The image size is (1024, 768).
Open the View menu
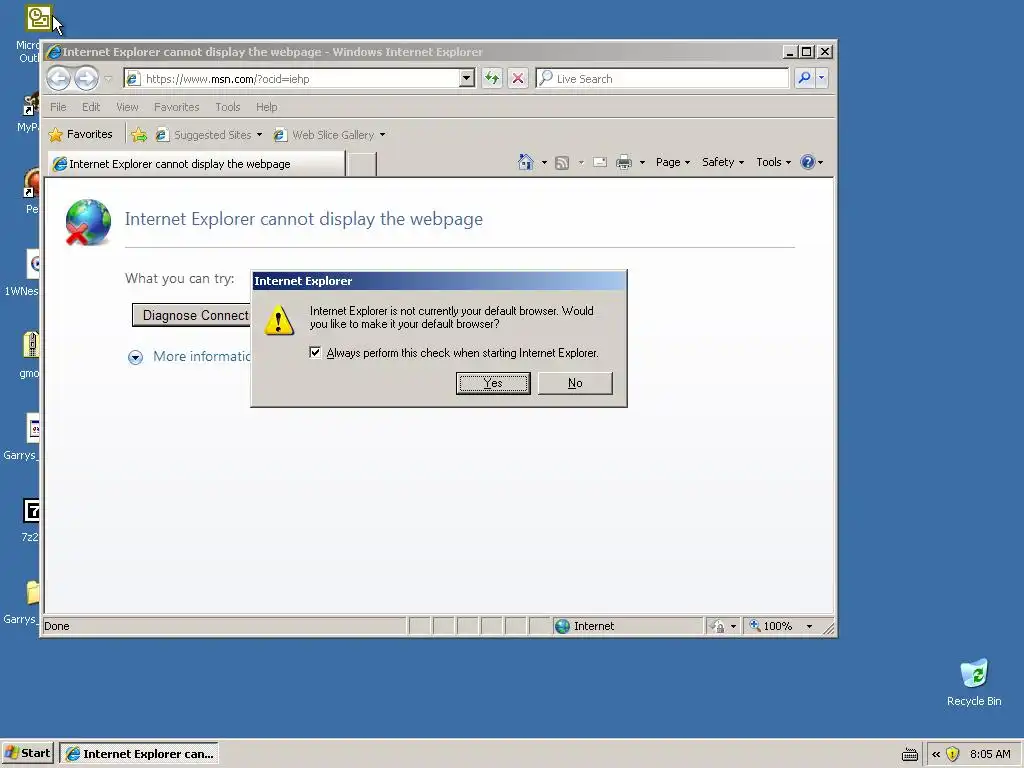point(127,107)
